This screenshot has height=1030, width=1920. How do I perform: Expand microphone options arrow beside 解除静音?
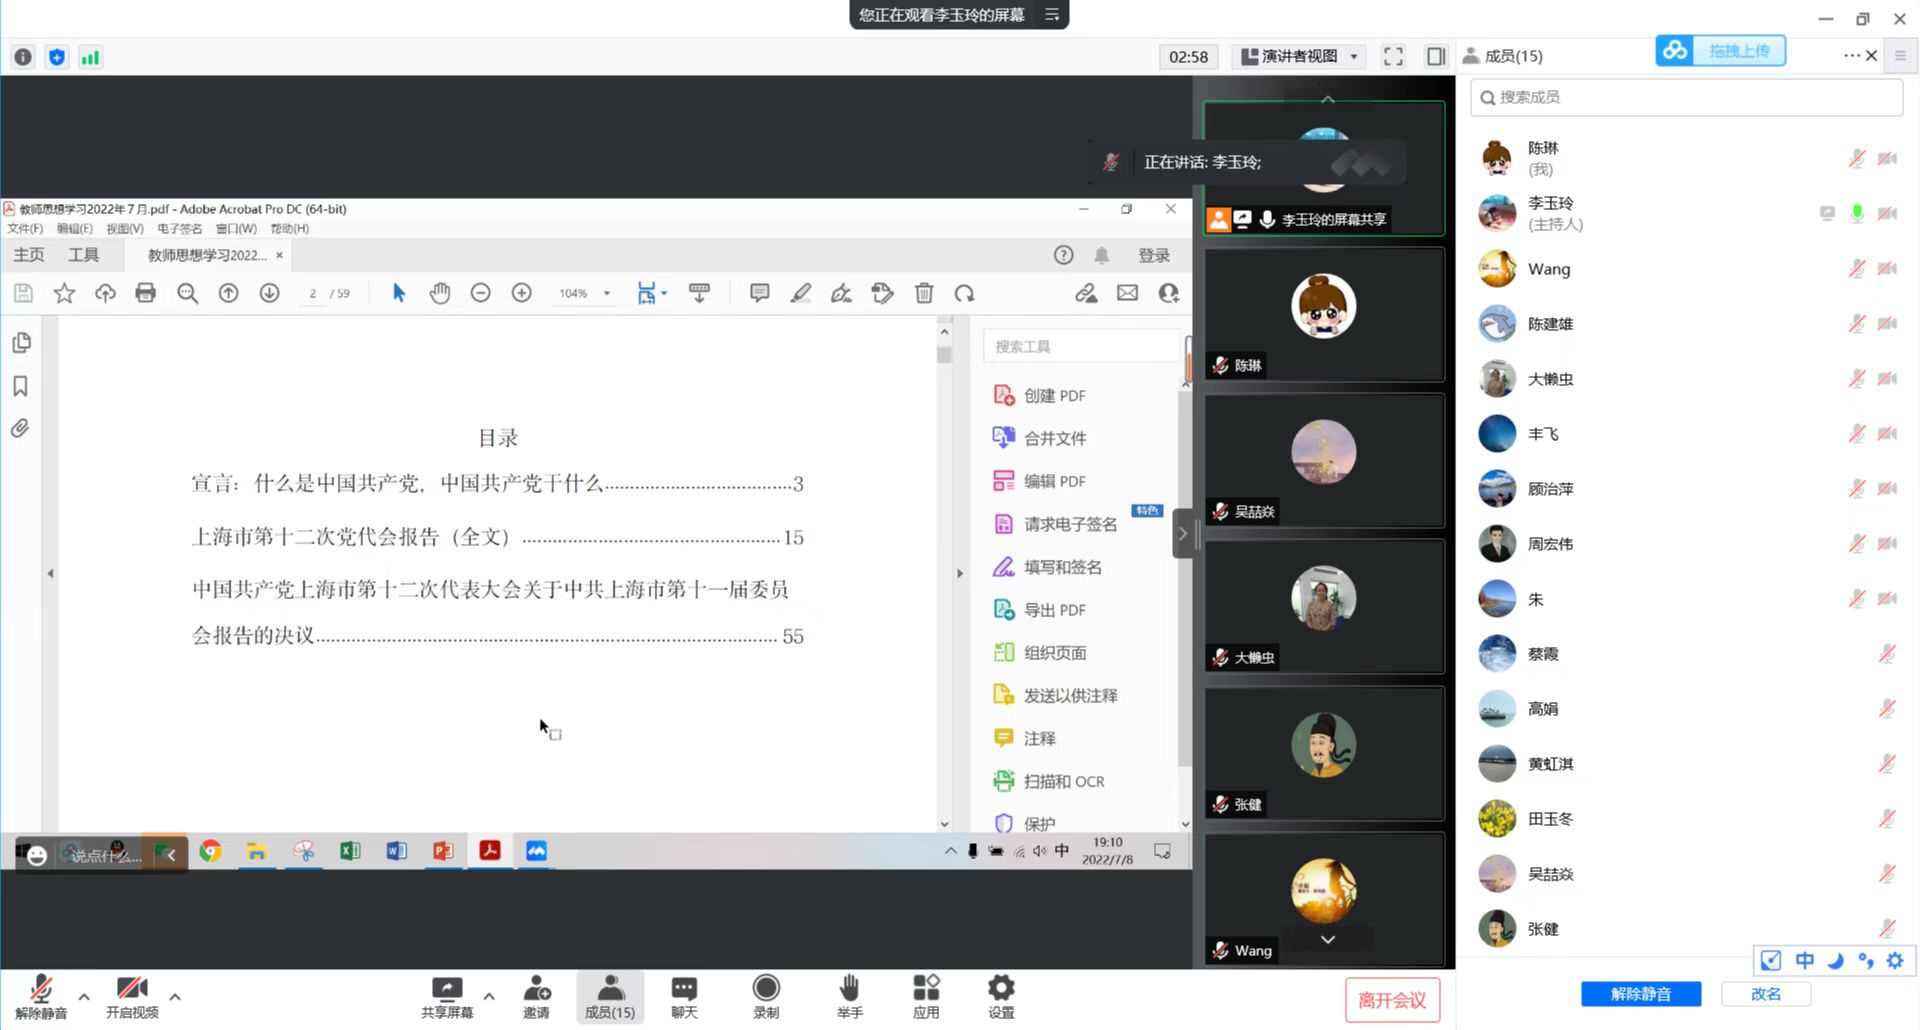tap(84, 996)
